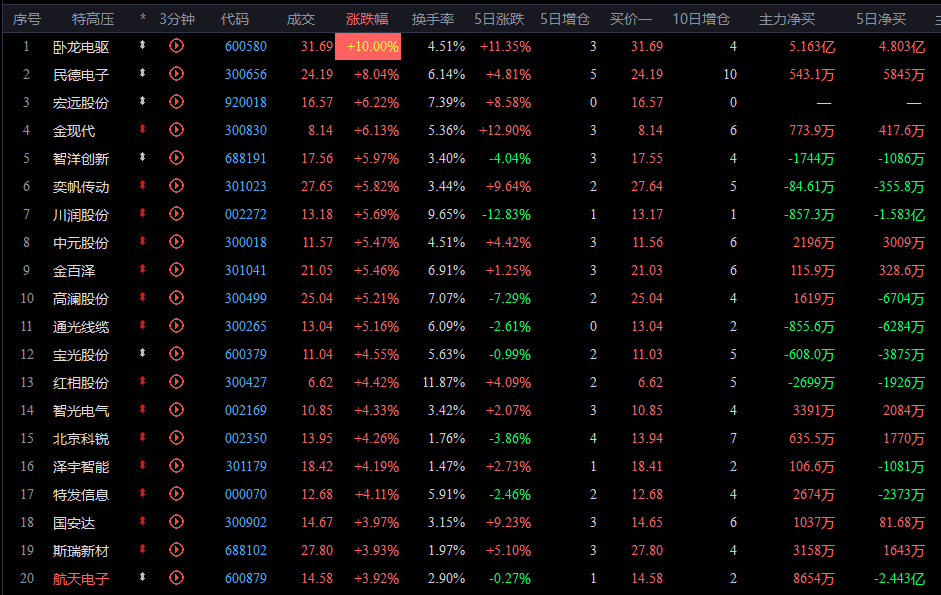Screen dimensions: 941x595
Task: Click the 8654万 main net buy value
Action: [814, 579]
